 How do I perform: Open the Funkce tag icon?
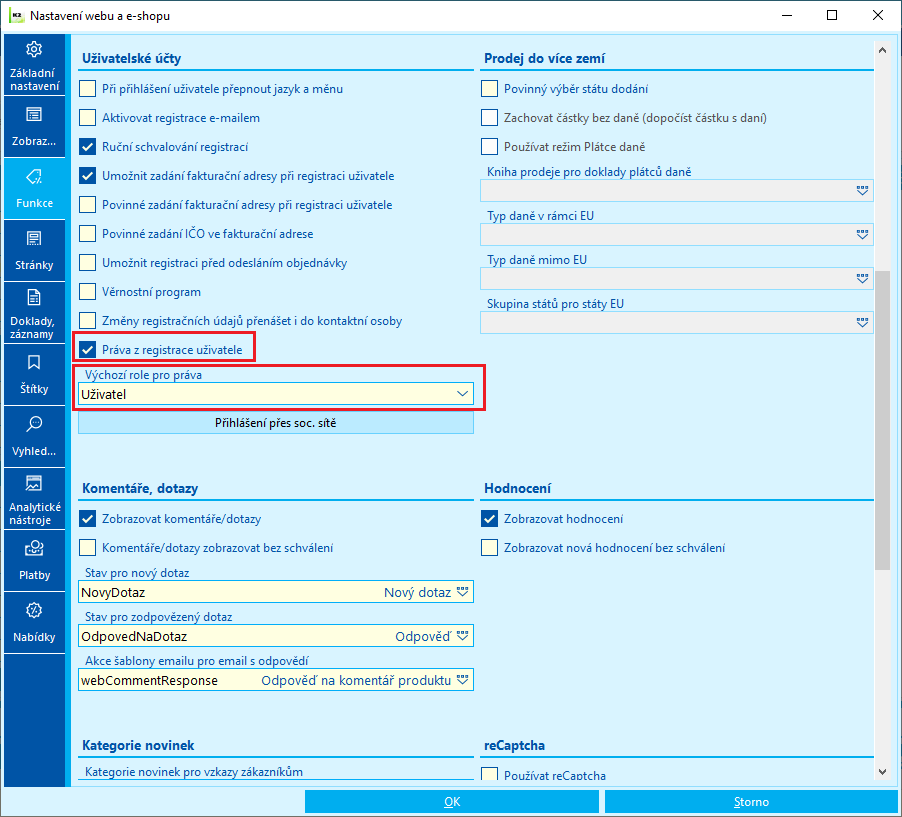(x=34, y=177)
